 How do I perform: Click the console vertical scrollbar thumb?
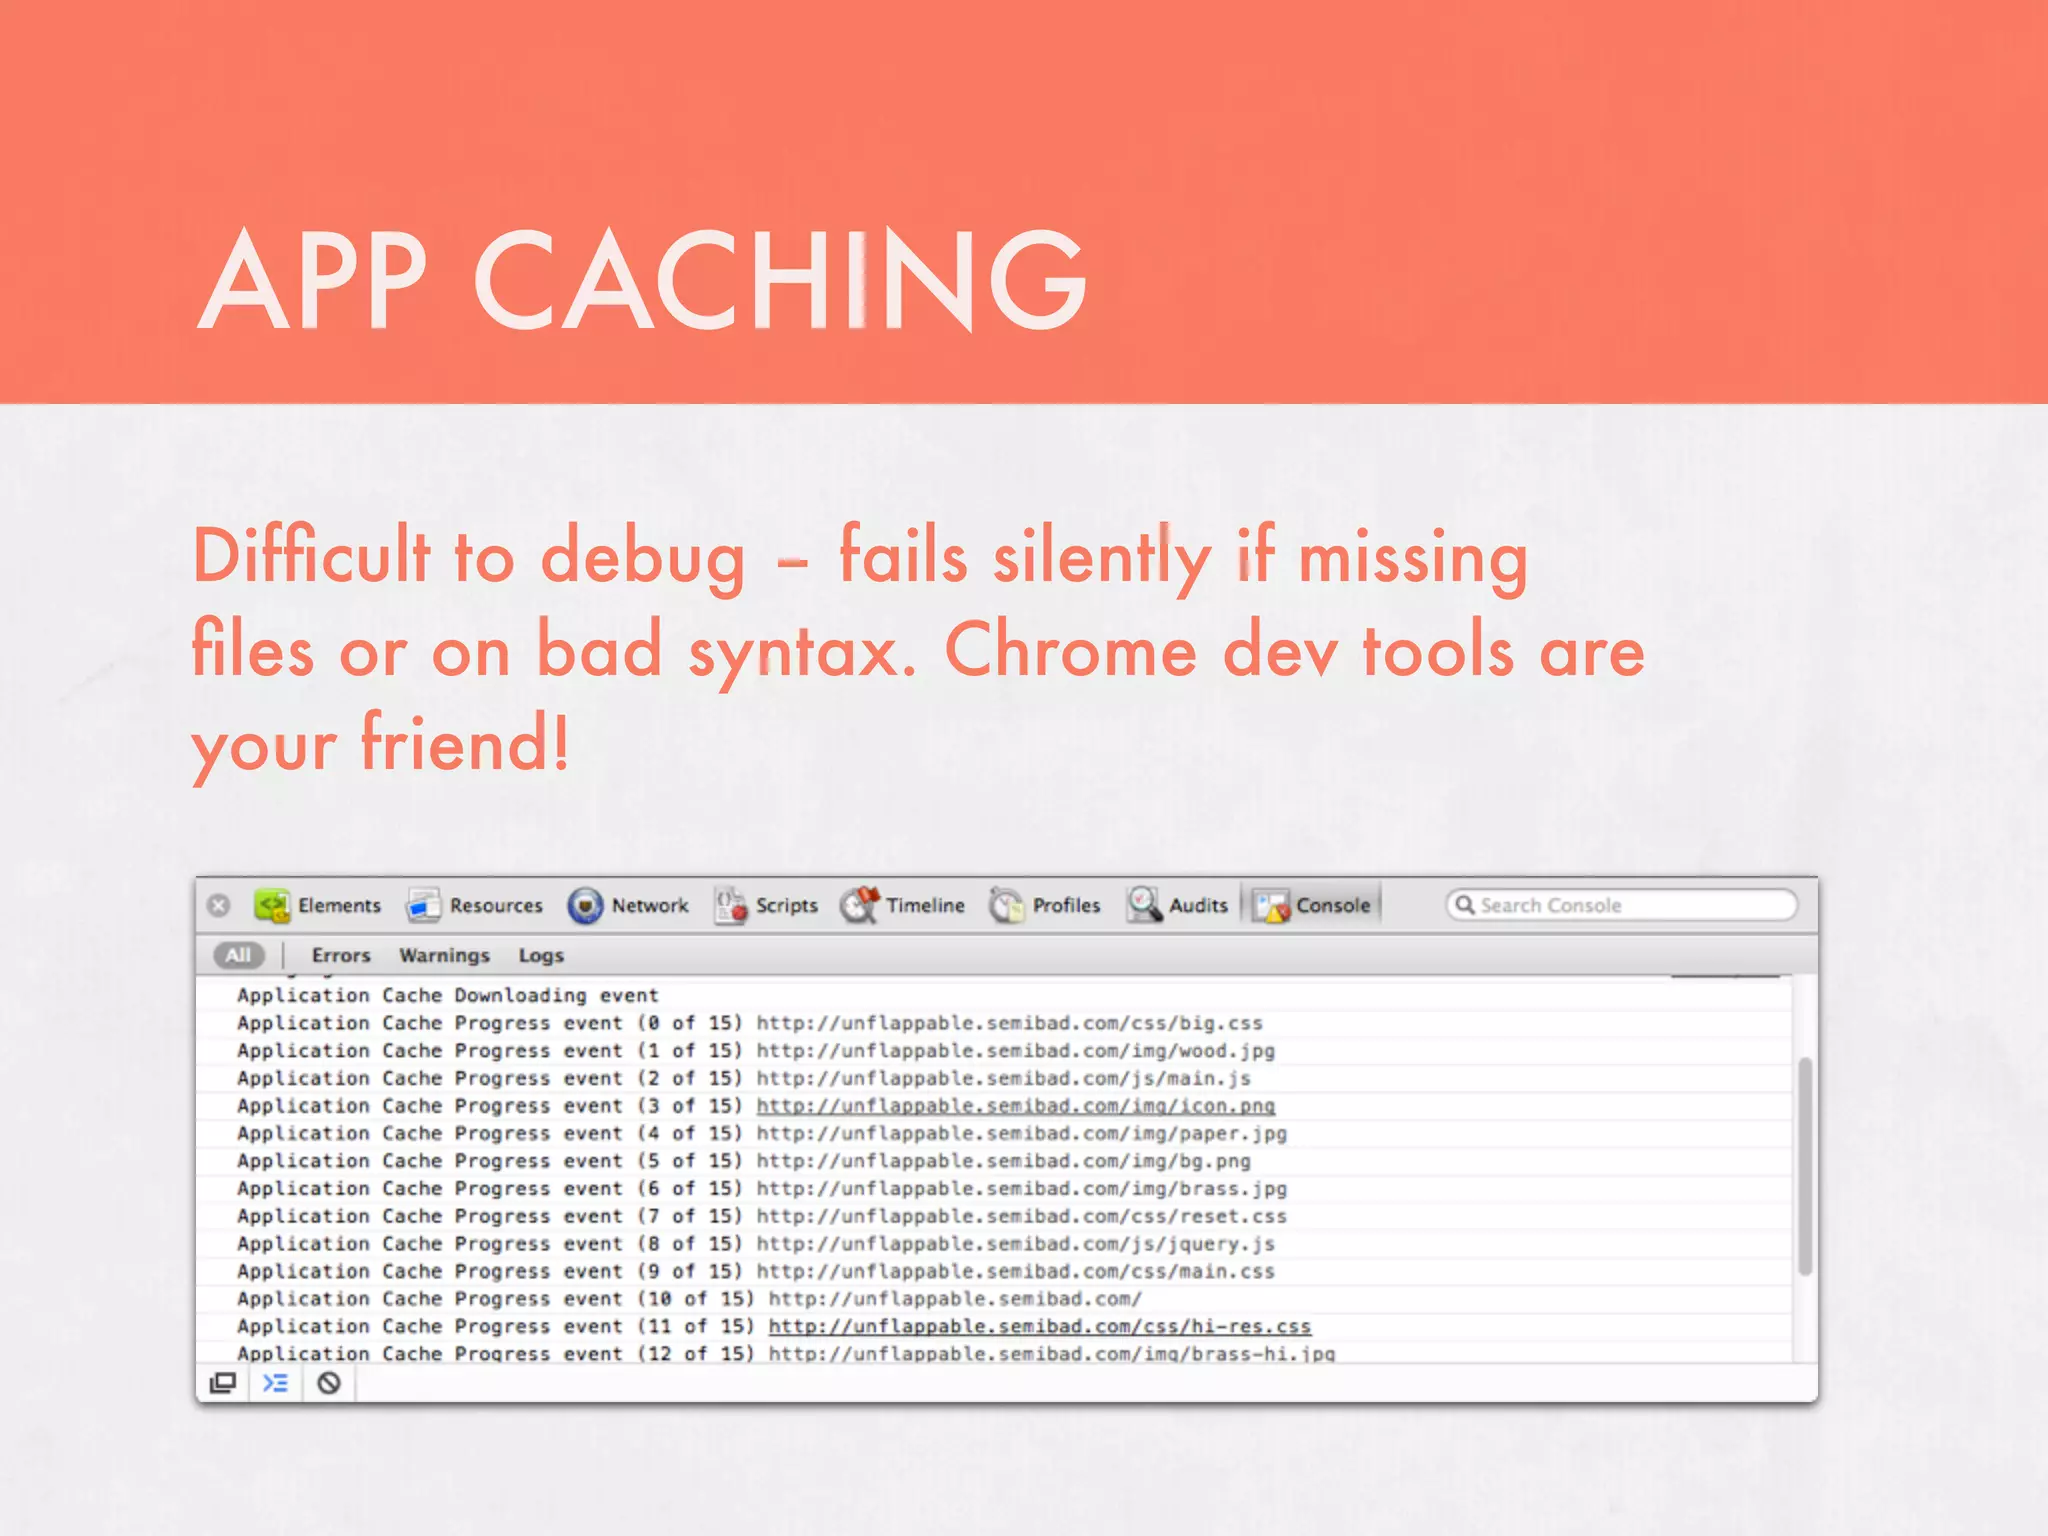1805,1165
